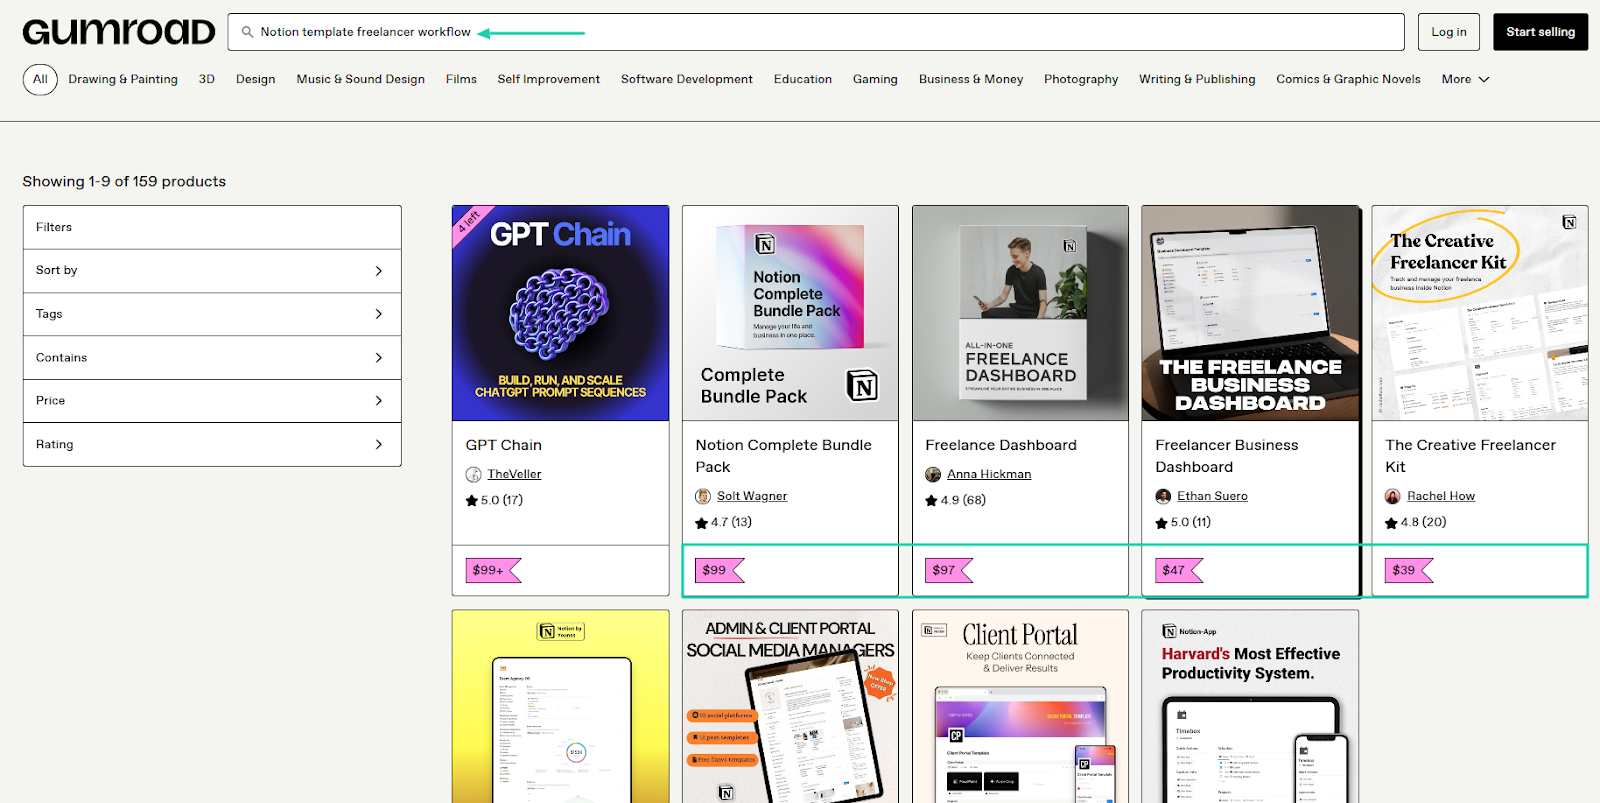Open the Design category
This screenshot has width=1600, height=803.
256,79
